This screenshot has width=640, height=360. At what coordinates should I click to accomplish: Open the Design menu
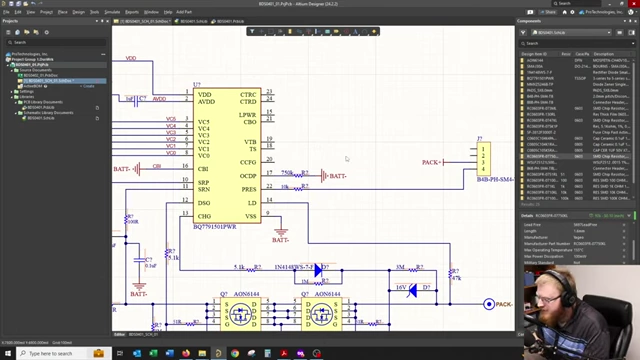pos(78,12)
